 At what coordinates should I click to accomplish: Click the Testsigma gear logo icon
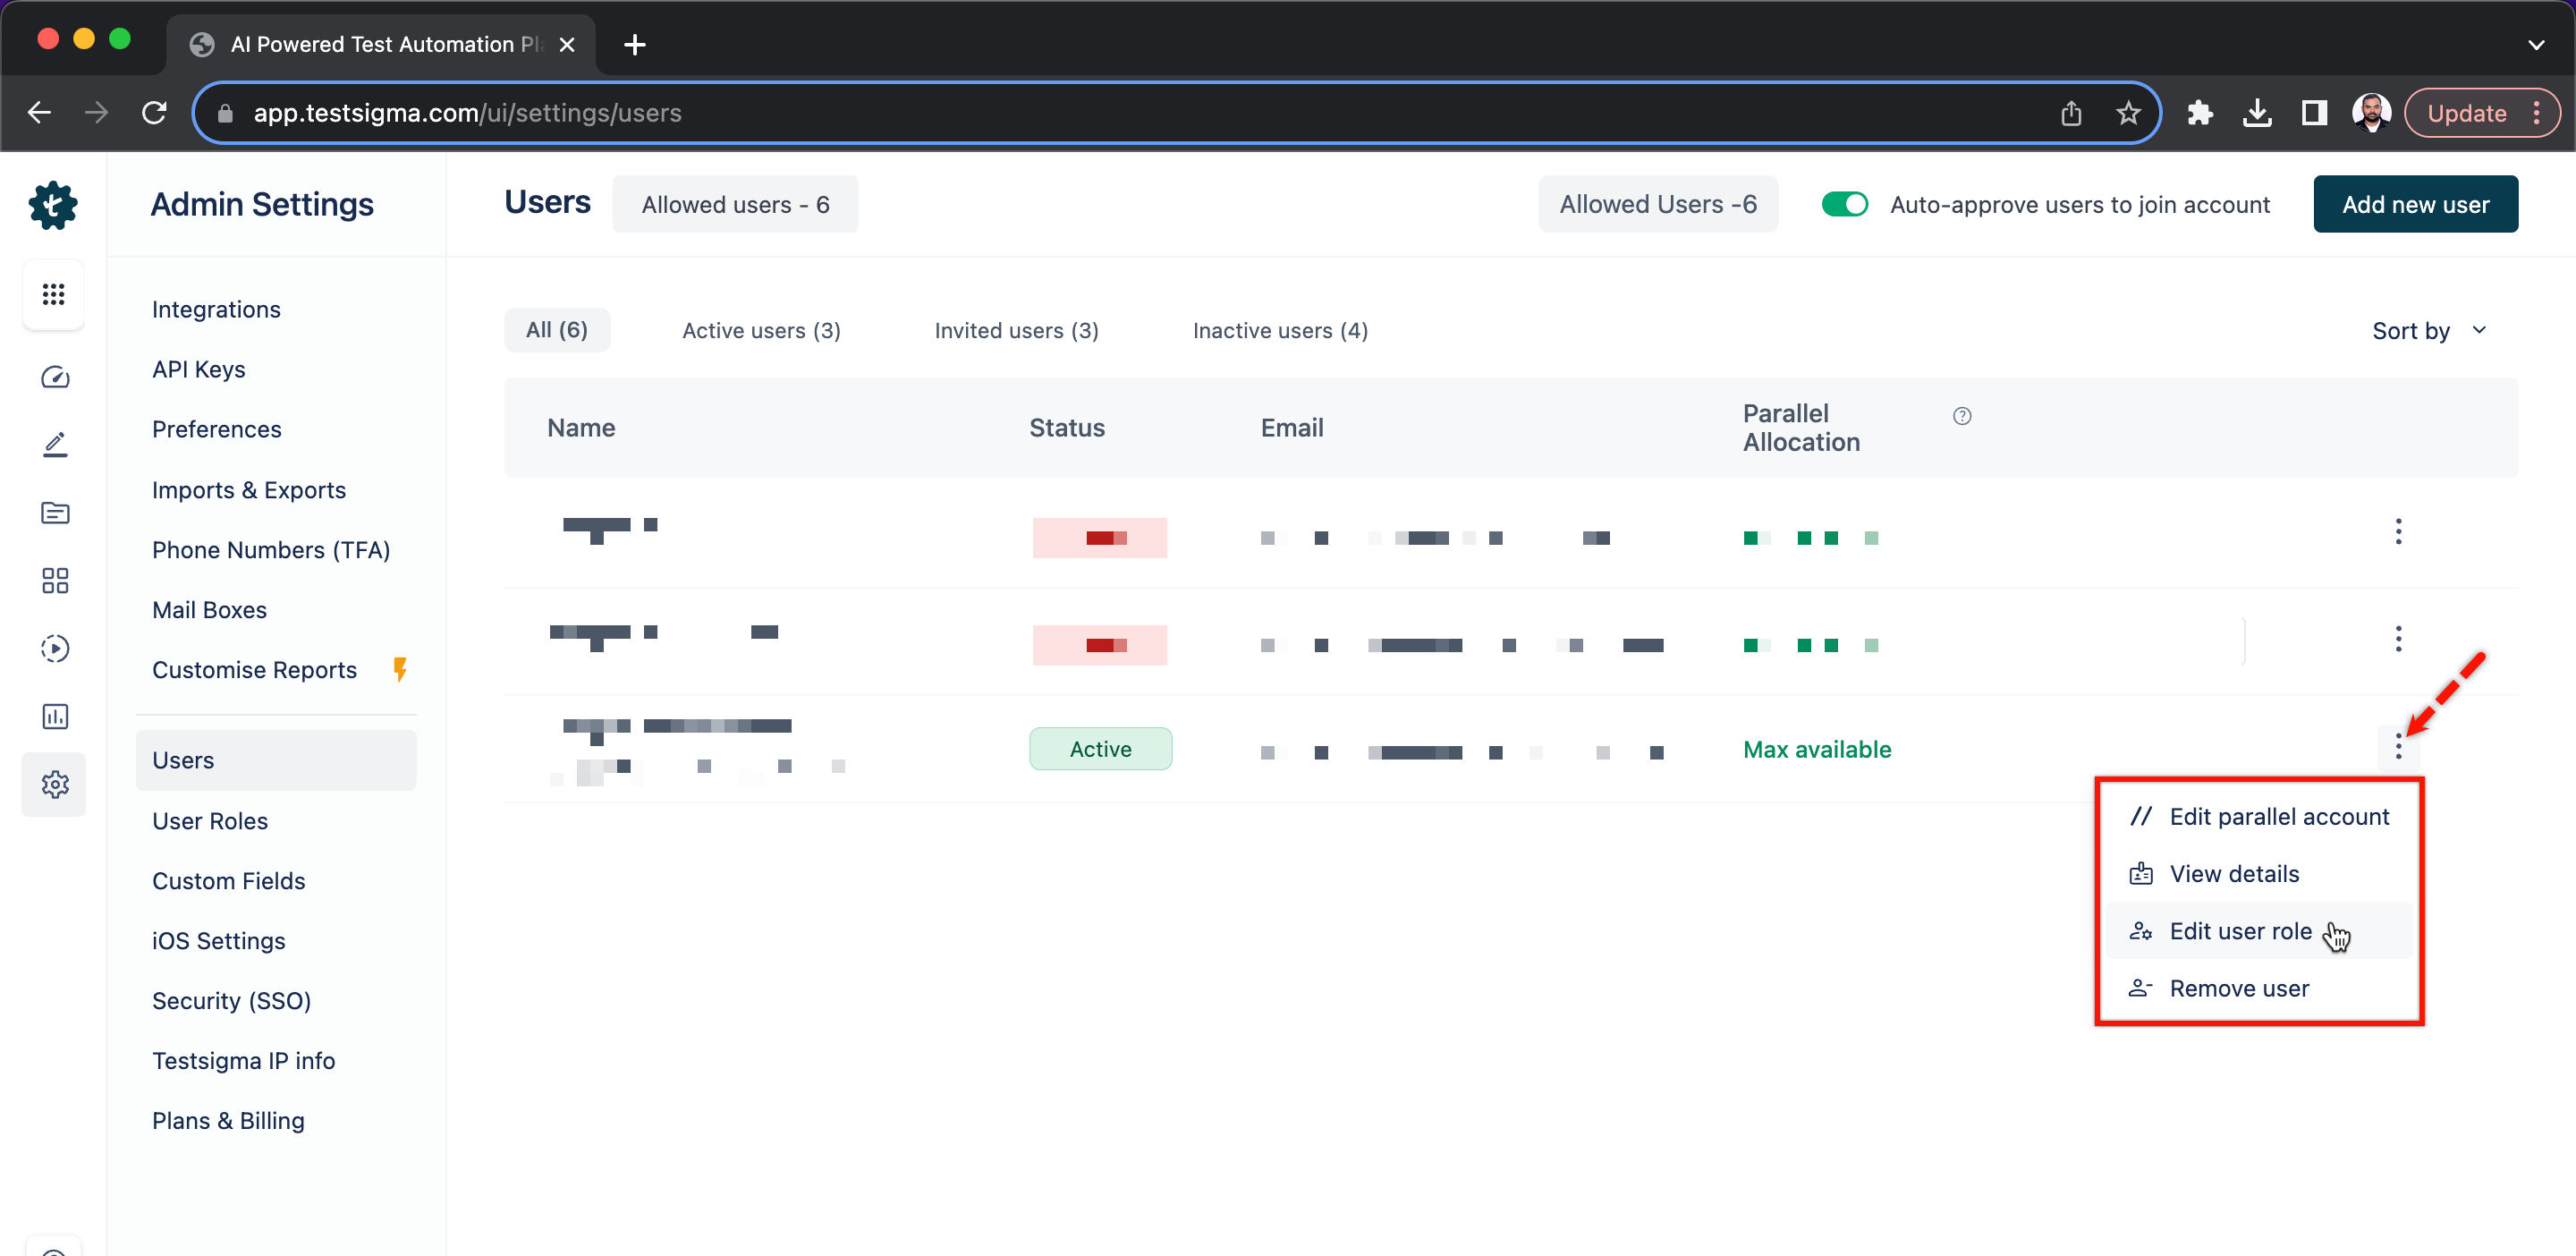[54, 204]
